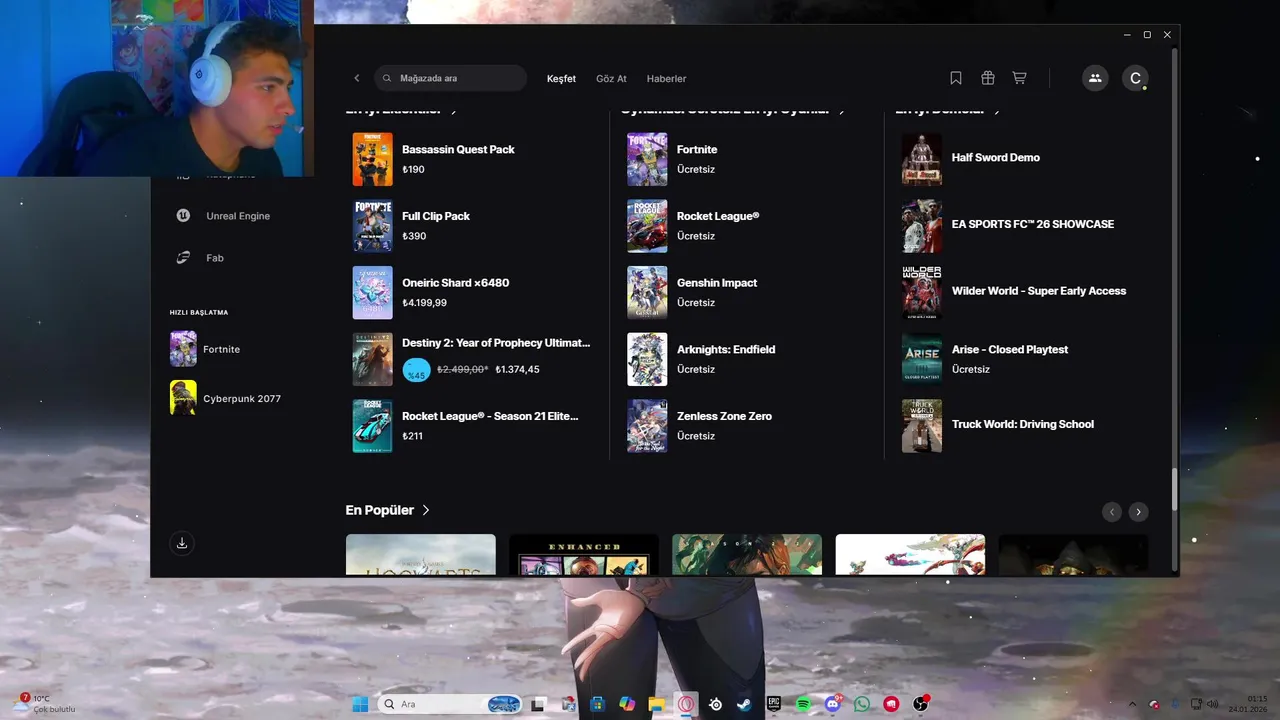Screen dimensions: 1280x720
Task: Open Oneiric Shard ×6480 listing
Action: click(x=472, y=292)
